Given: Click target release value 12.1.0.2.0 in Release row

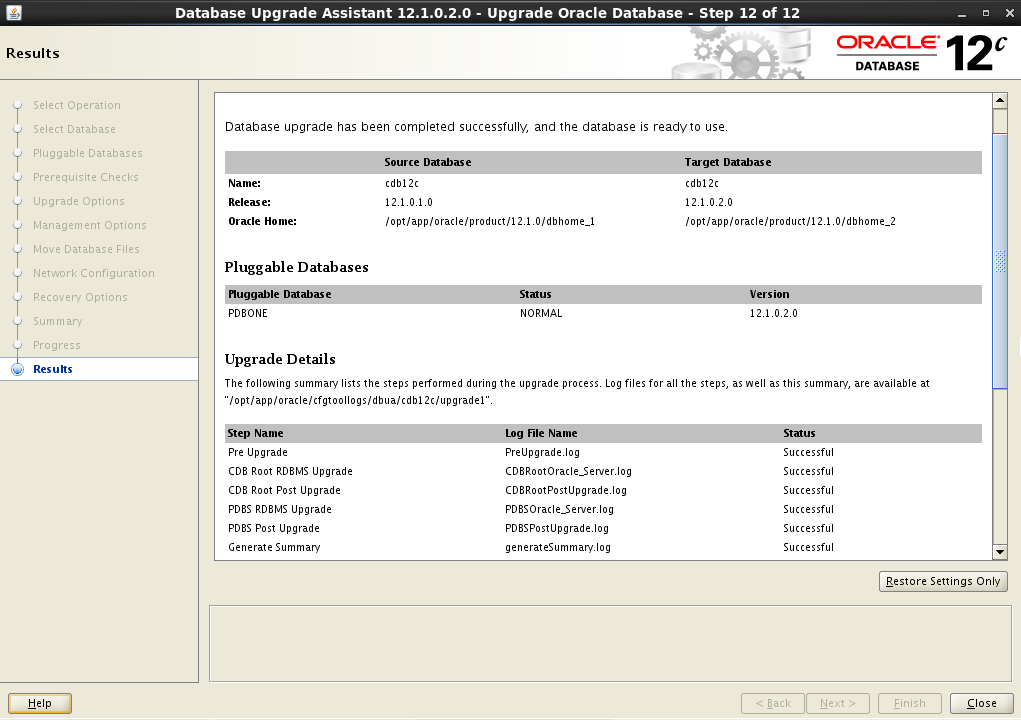Looking at the screenshot, I should tap(708, 202).
